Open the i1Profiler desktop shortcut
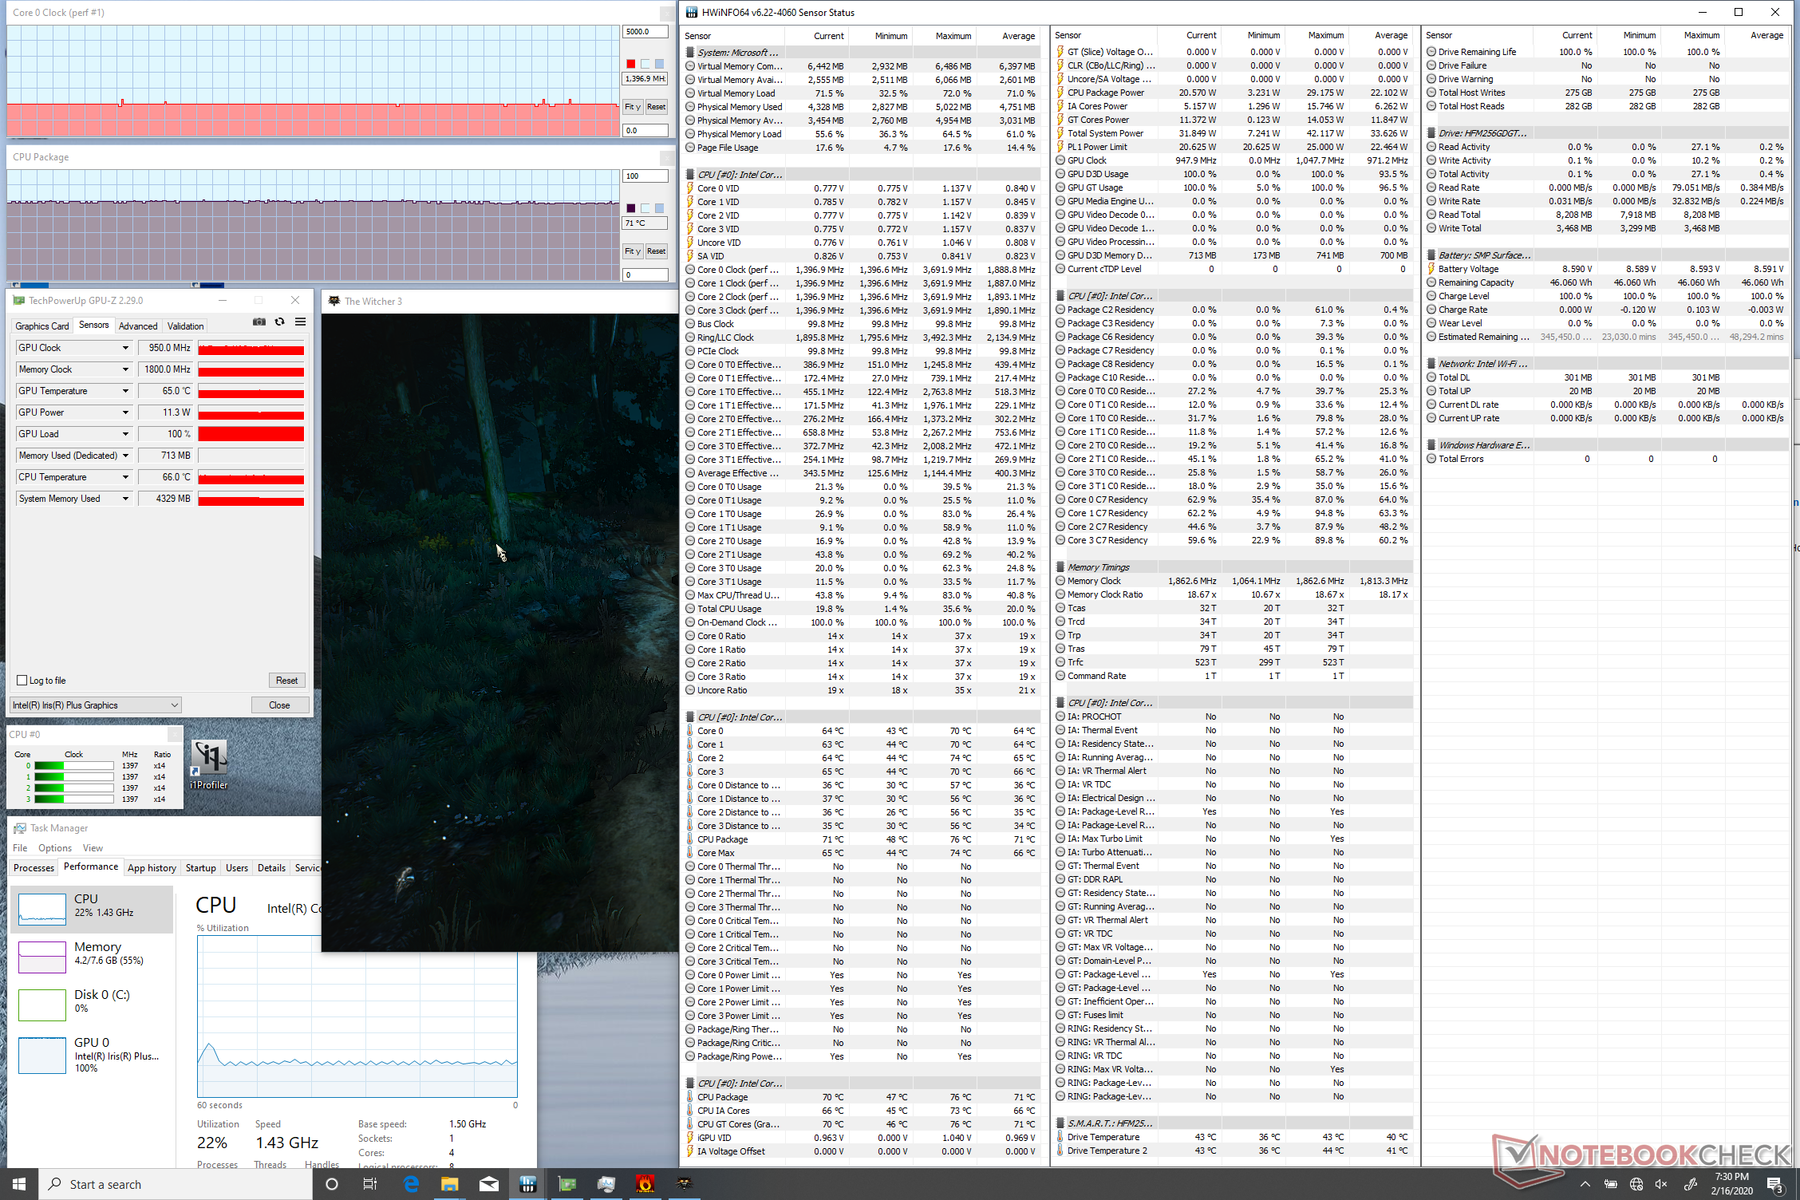Image resolution: width=1800 pixels, height=1200 pixels. [209, 765]
